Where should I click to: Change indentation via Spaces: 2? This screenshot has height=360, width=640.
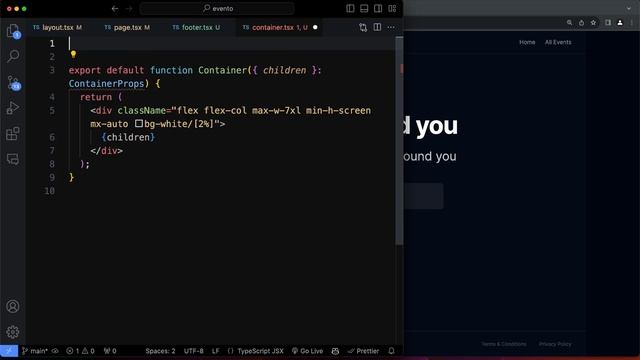[x=160, y=351]
